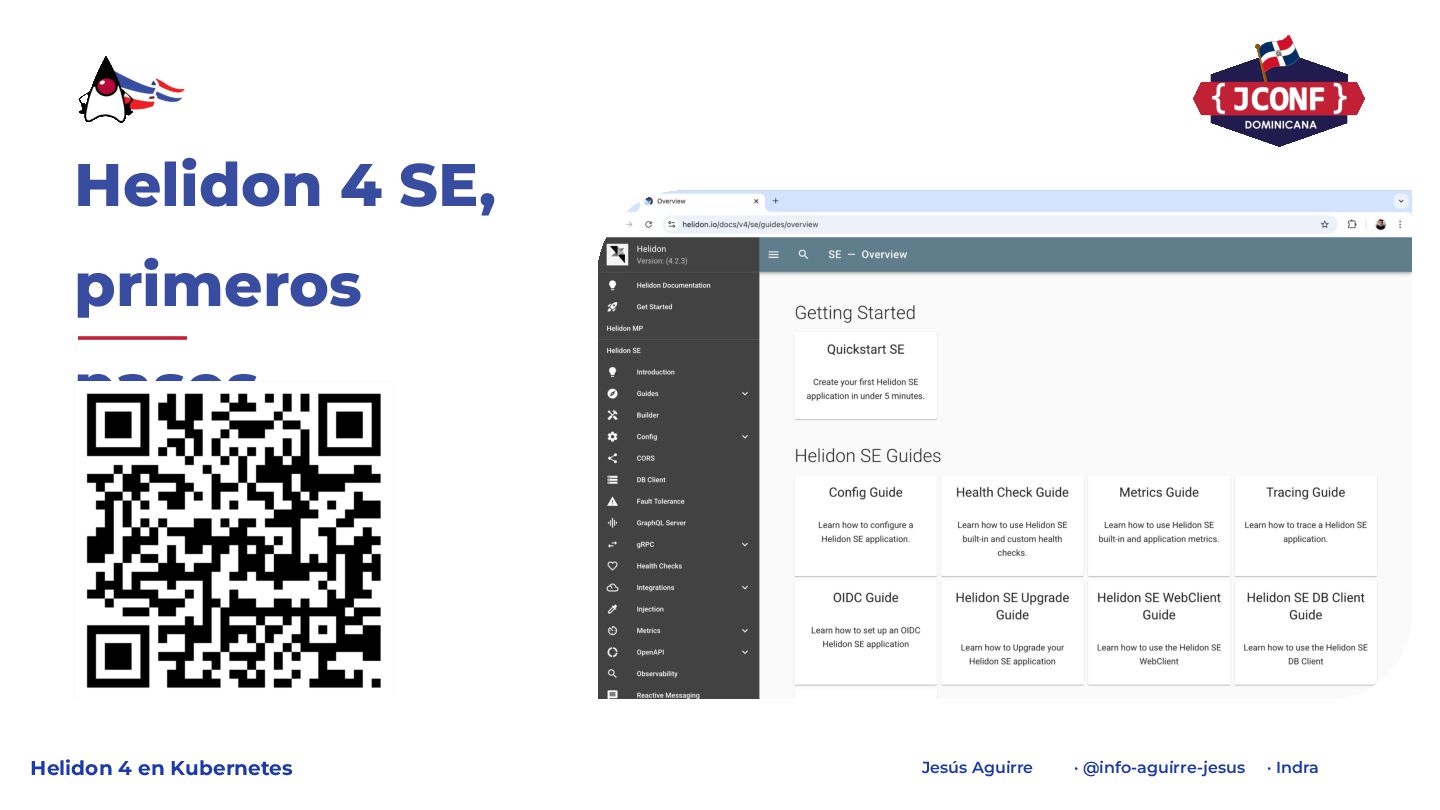Click the QR code image
Screen dimensions: 1440x810
(234, 541)
